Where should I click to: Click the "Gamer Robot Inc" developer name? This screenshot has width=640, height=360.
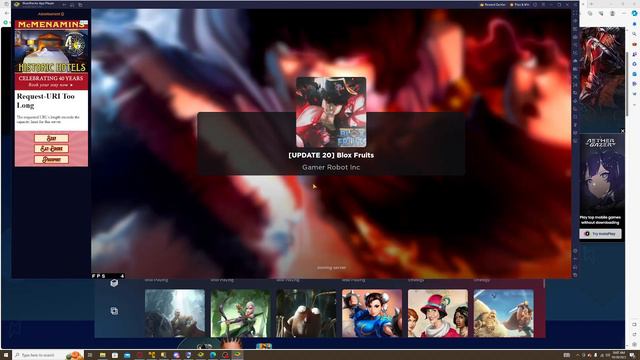[331, 167]
